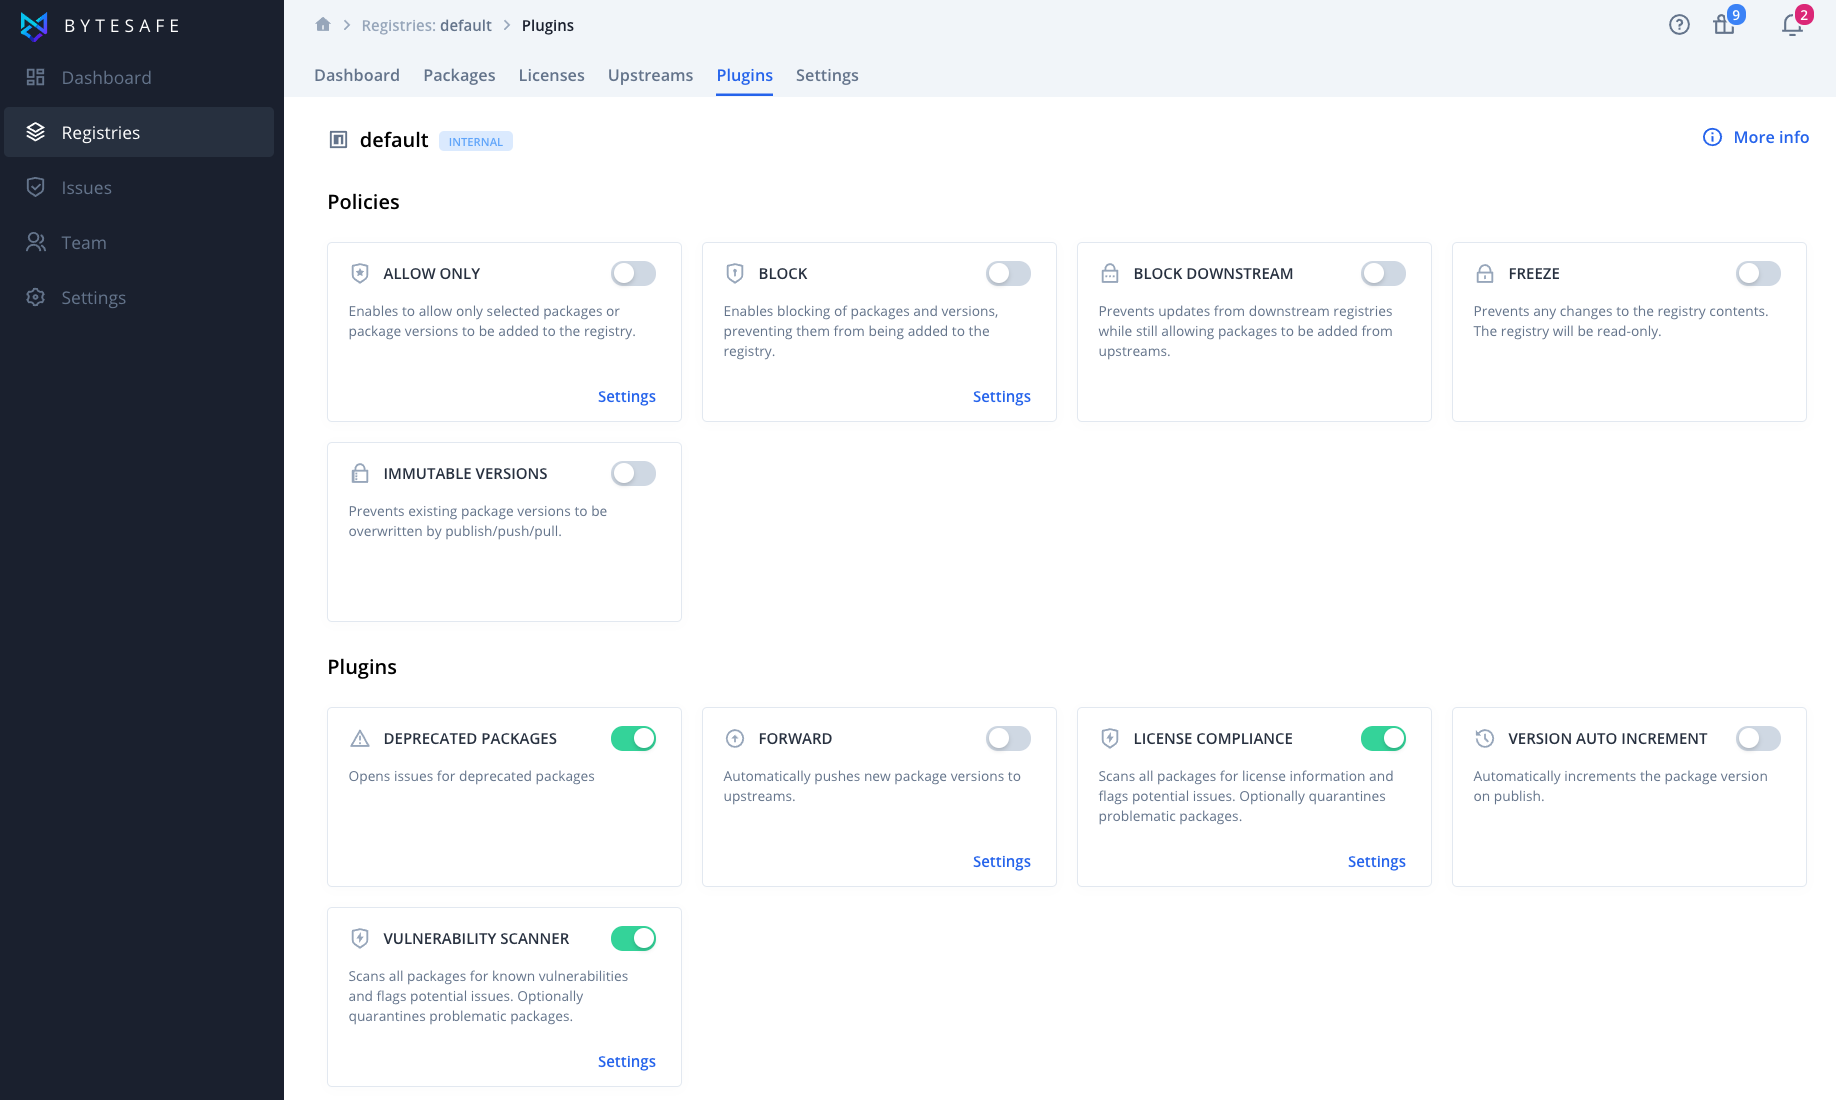Click the red notification count badge
Screen dimensions: 1836x1100
point(1804,14)
